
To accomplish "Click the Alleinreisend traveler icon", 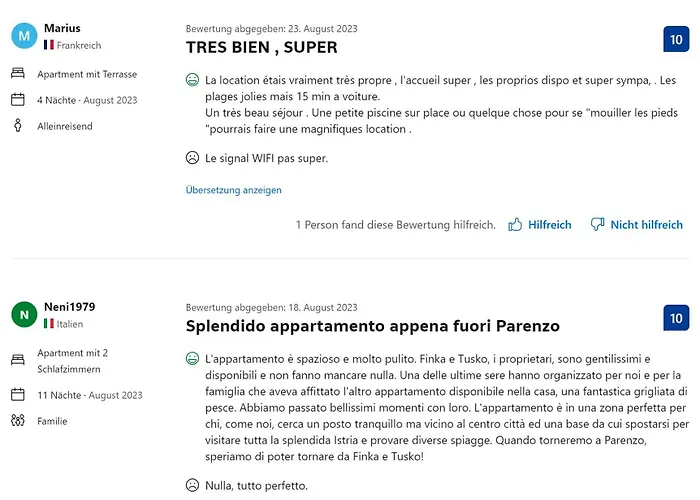I will pos(17,126).
